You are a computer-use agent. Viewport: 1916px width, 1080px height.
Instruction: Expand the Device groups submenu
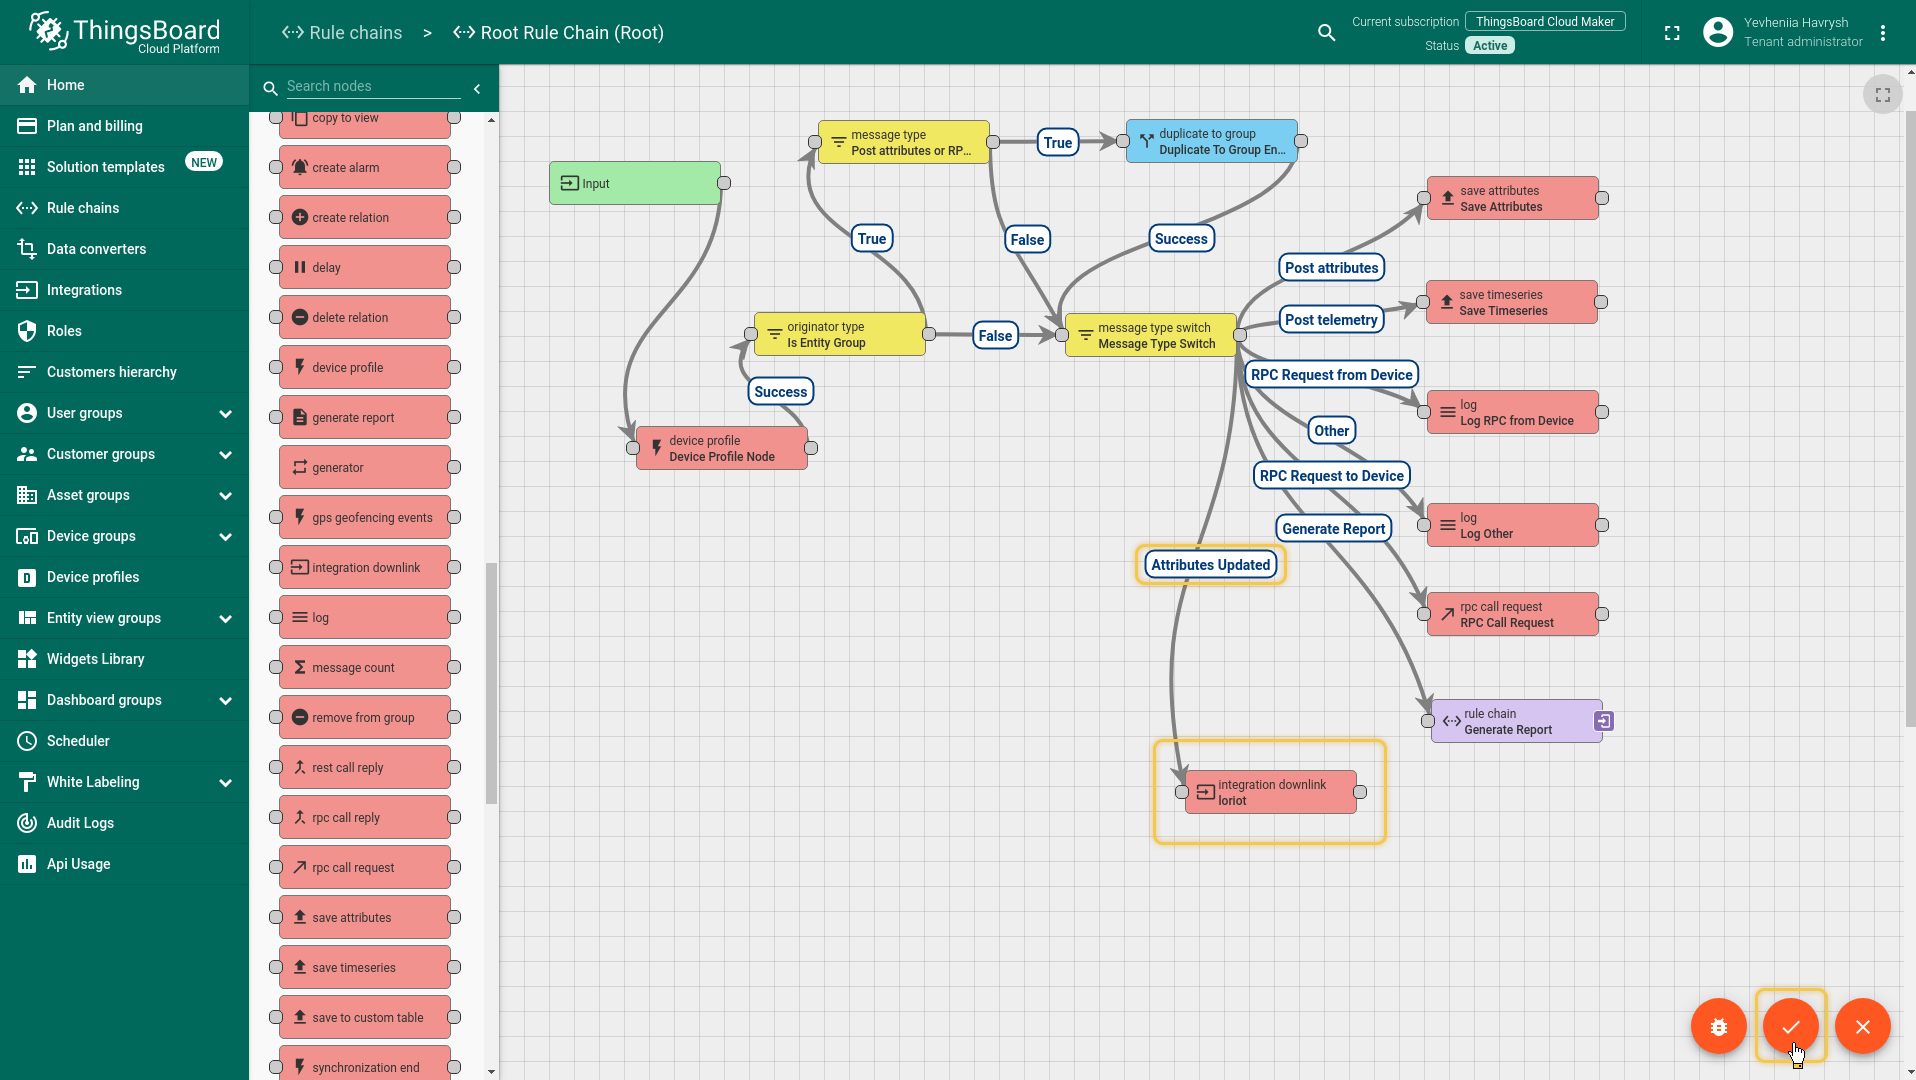225,536
